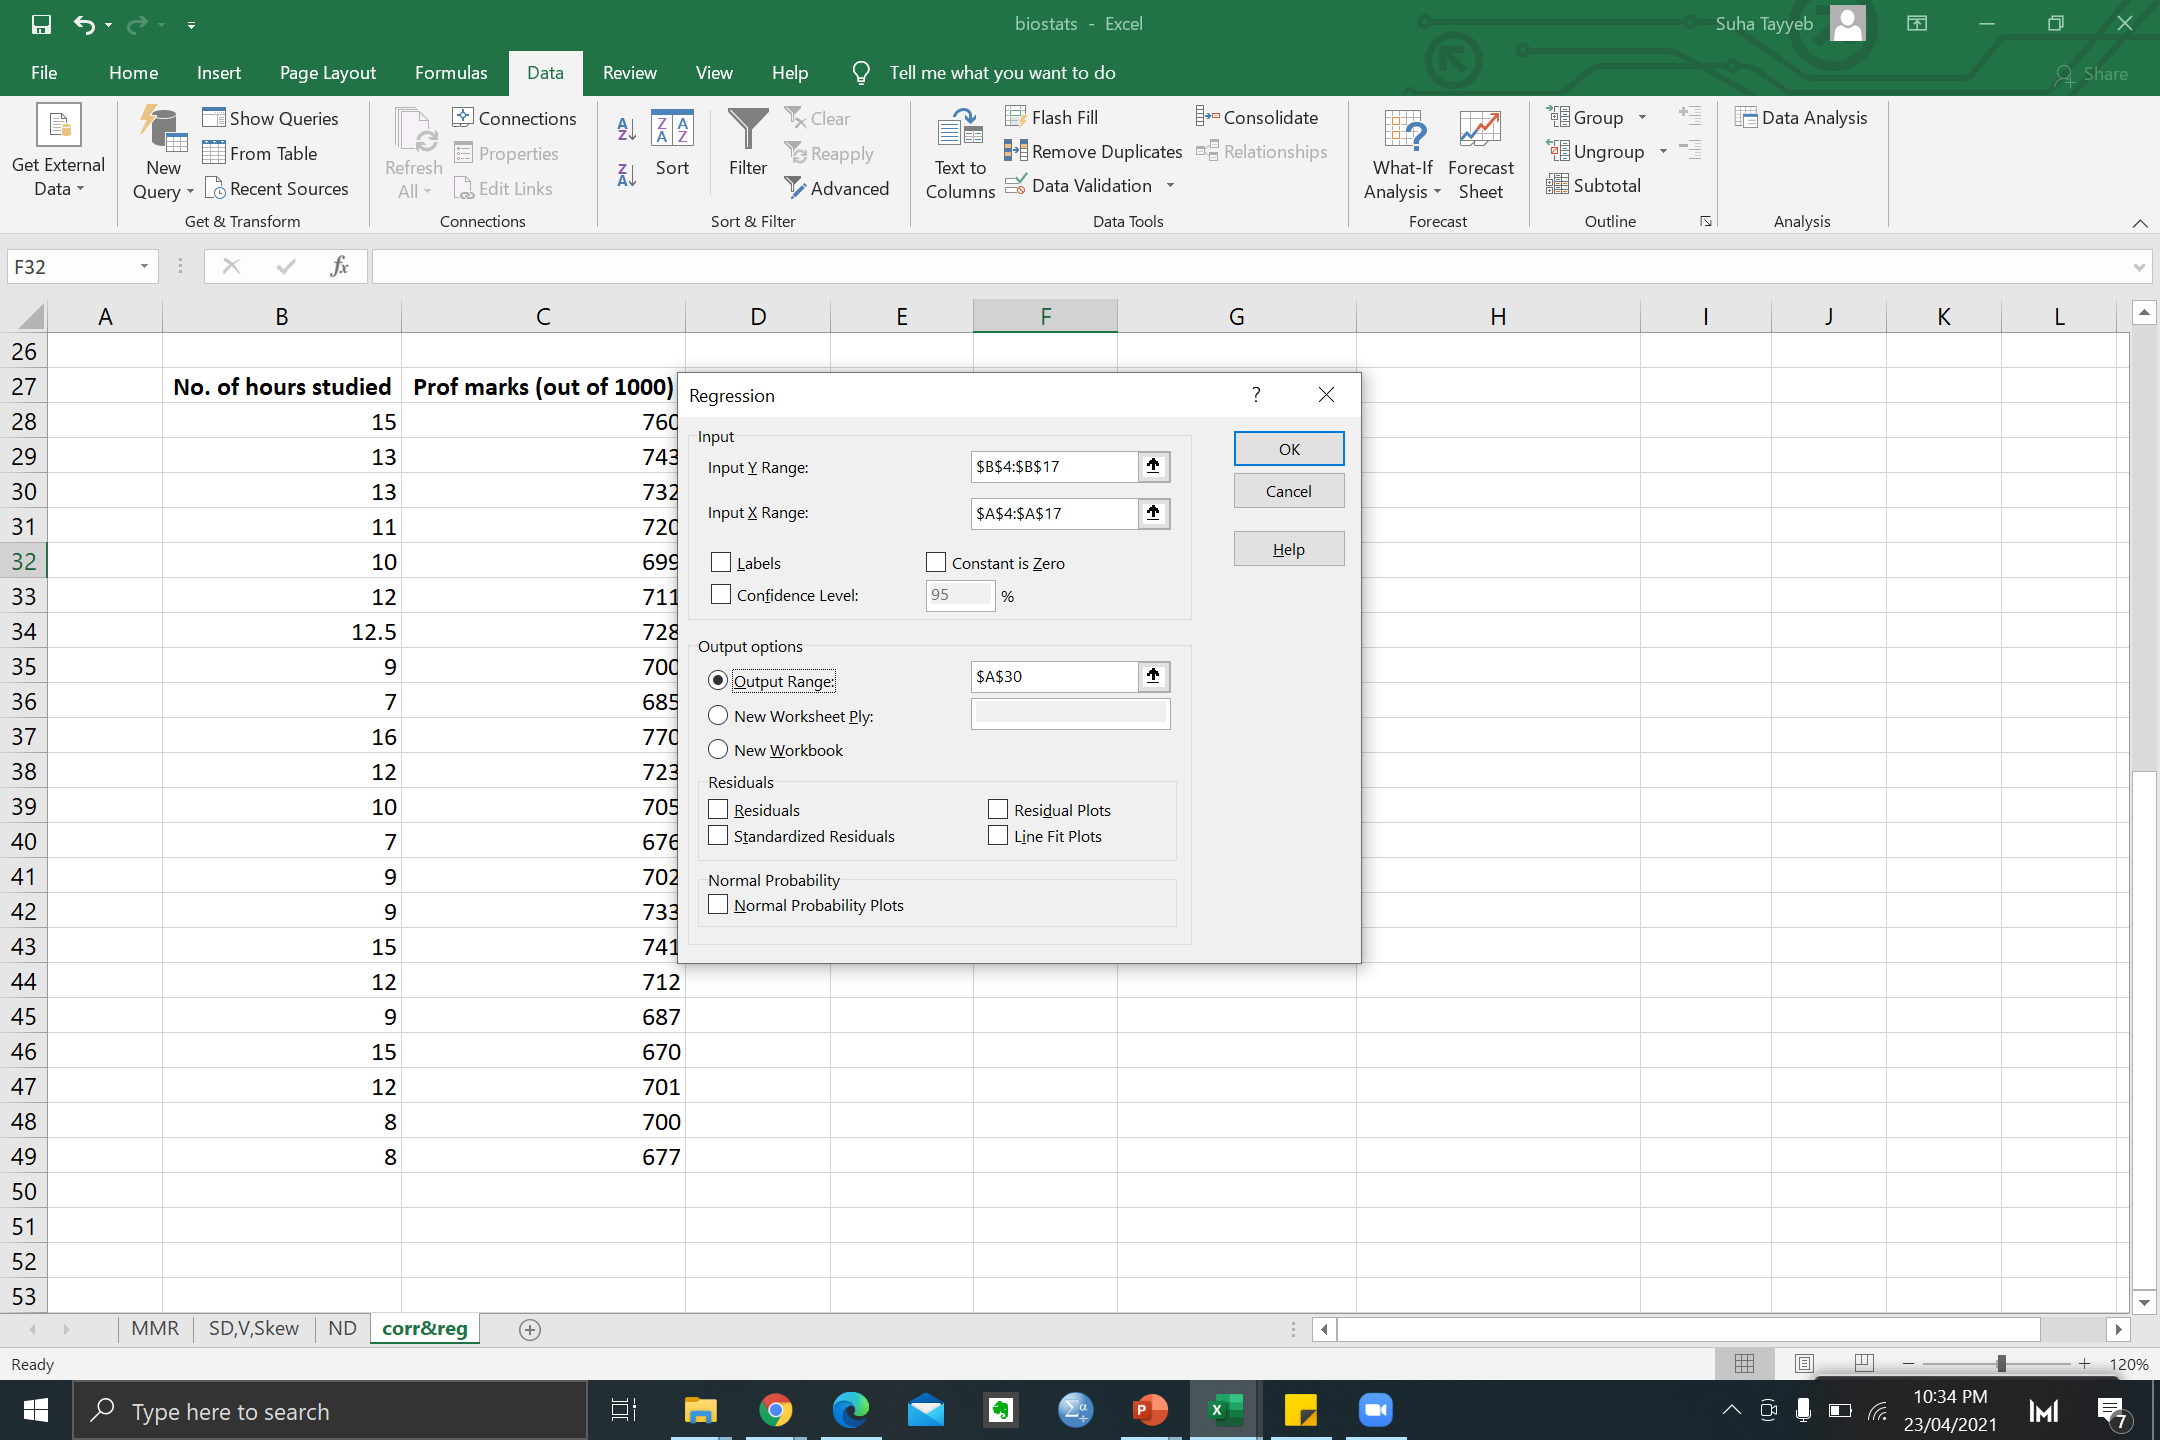The width and height of the screenshot is (2160, 1440).
Task: Toggle the Residuals checkbox in dialog
Action: pos(718,808)
